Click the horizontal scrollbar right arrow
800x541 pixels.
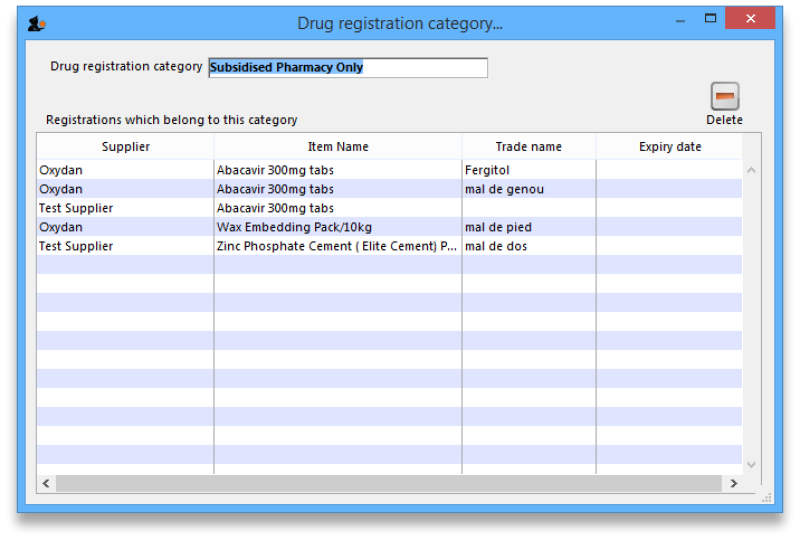pyautogui.click(x=733, y=484)
